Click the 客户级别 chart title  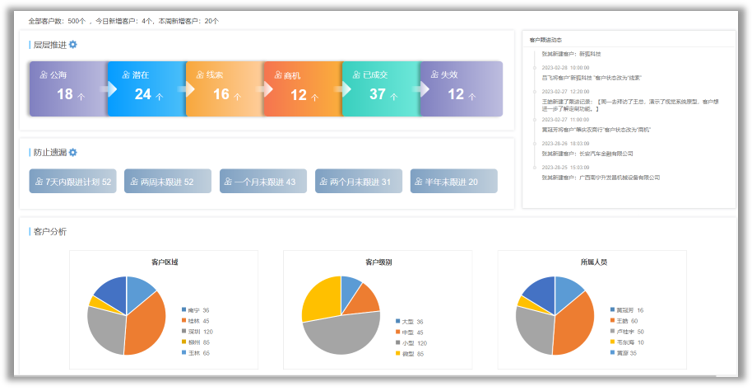[378, 262]
